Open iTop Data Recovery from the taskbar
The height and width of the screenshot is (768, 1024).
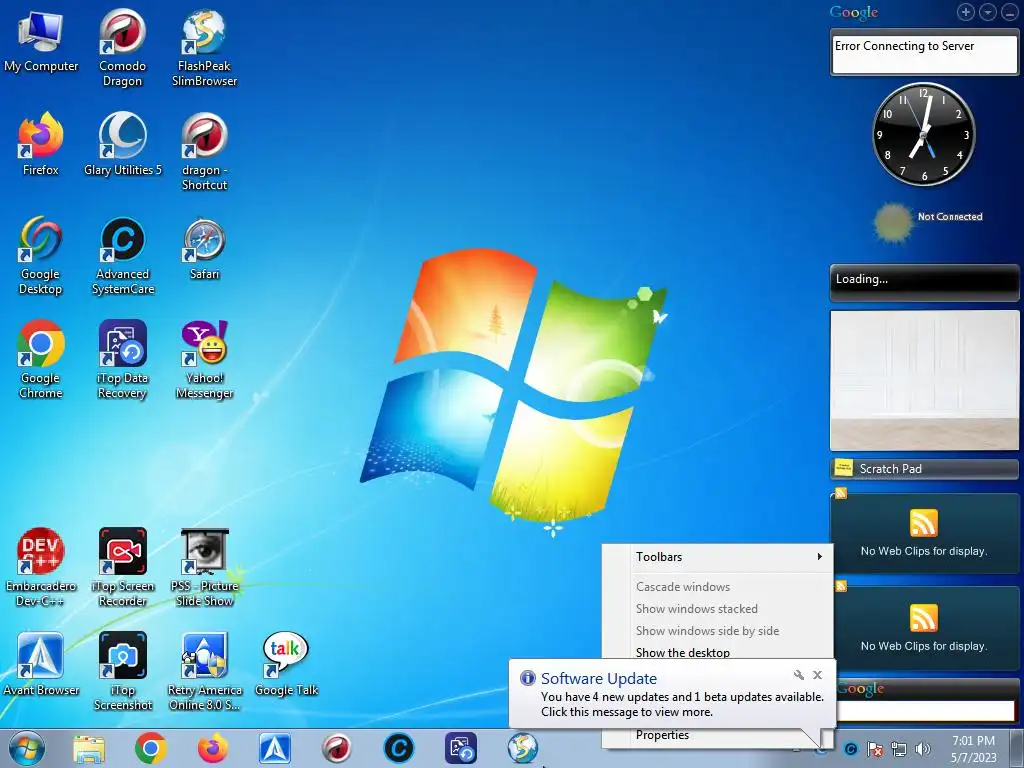point(461,748)
